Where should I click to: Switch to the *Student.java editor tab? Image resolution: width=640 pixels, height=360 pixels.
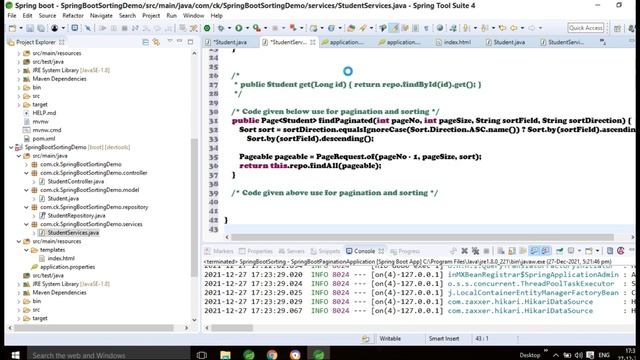tap(231, 42)
